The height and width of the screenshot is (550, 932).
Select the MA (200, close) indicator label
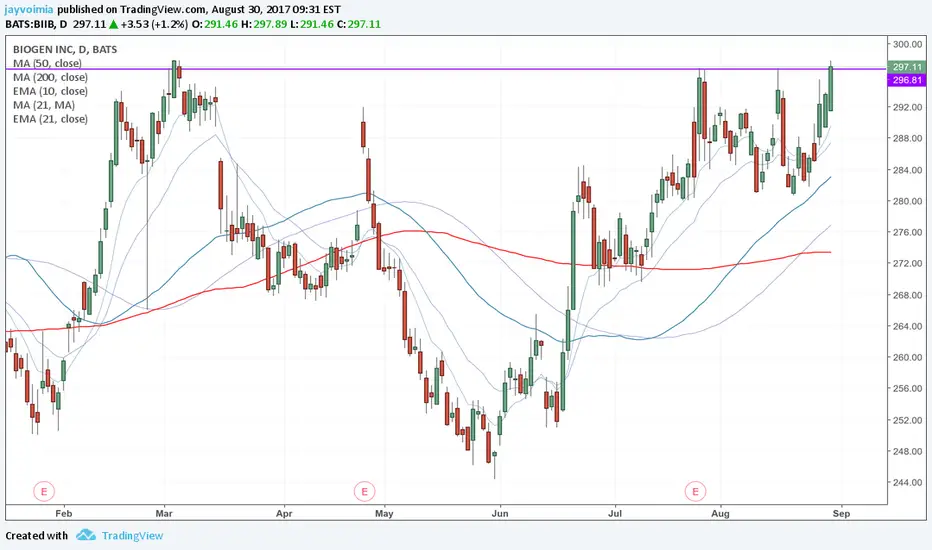click(50, 77)
